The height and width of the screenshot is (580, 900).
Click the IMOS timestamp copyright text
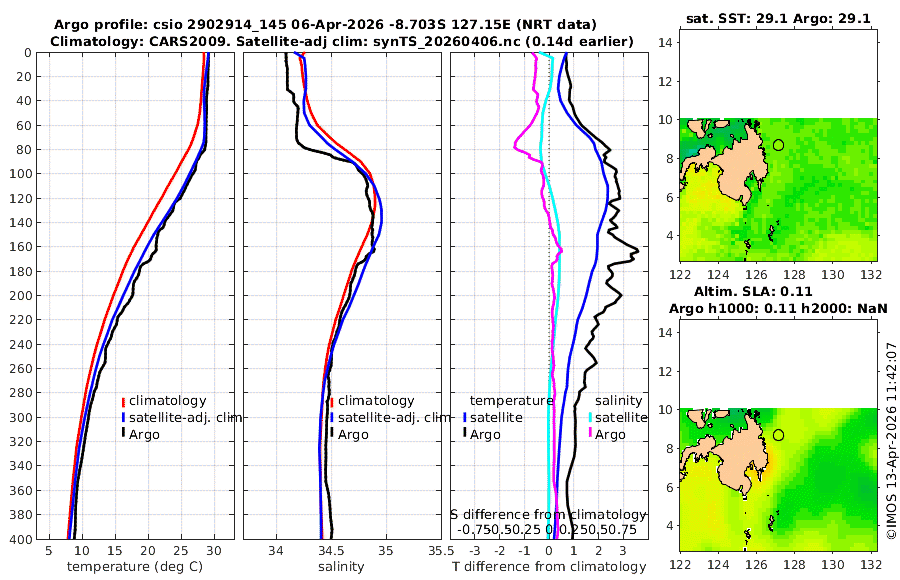tap(891, 440)
